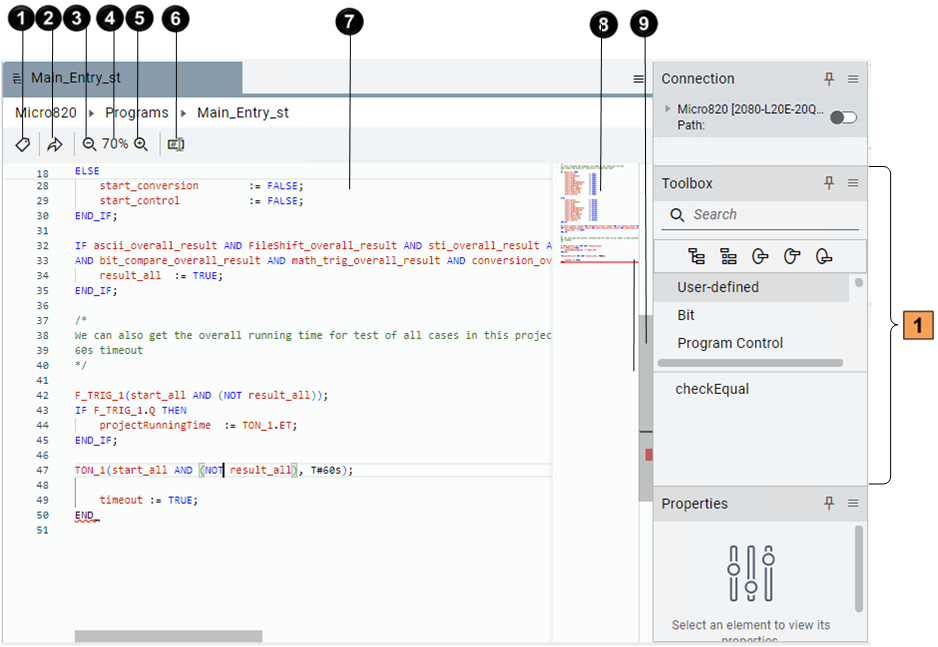Image resolution: width=938 pixels, height=647 pixels.
Task: Select the Program Control toolbox category
Action: click(730, 343)
